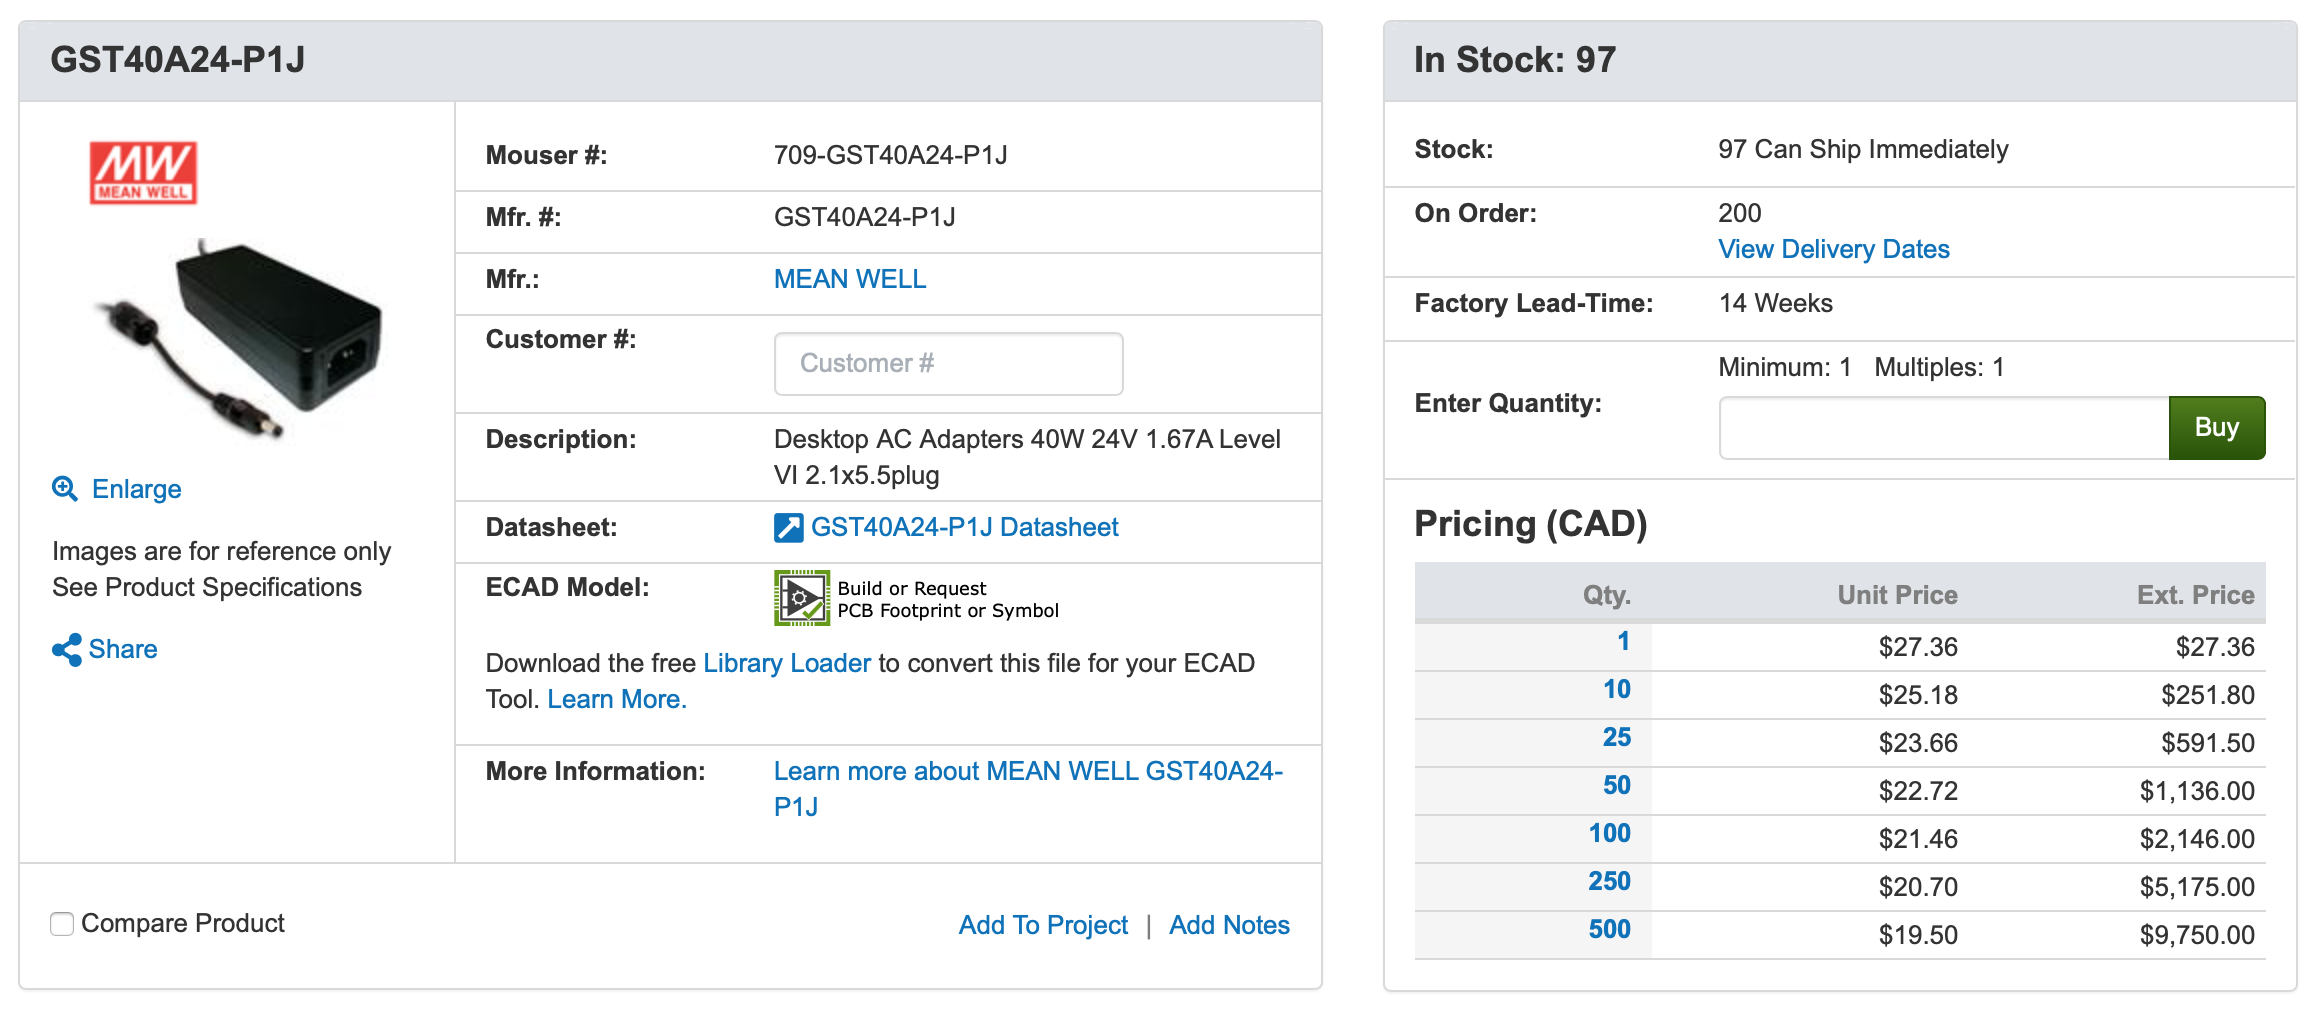Image resolution: width=2314 pixels, height=1014 pixels.
Task: Click the Share icon
Action: click(66, 649)
